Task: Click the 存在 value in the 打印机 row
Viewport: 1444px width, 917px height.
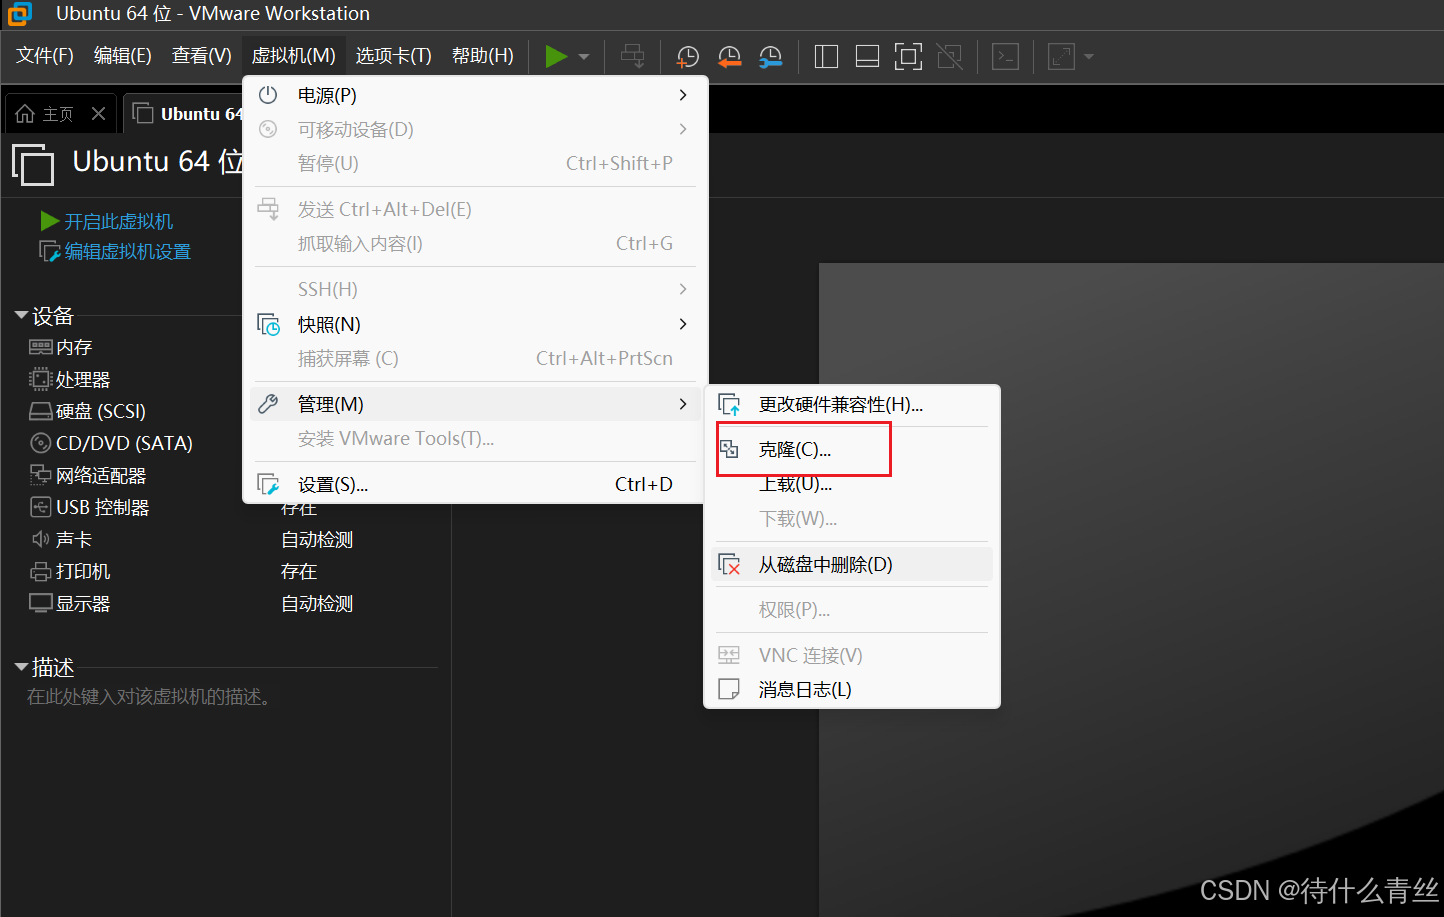Action: coord(299,572)
